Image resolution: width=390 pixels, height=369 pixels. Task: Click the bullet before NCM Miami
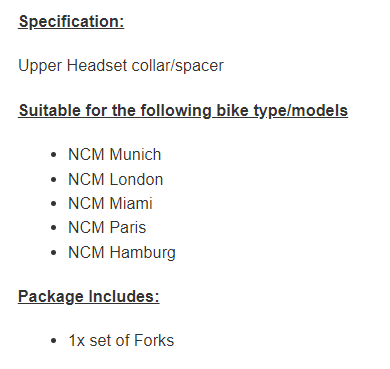click(54, 204)
